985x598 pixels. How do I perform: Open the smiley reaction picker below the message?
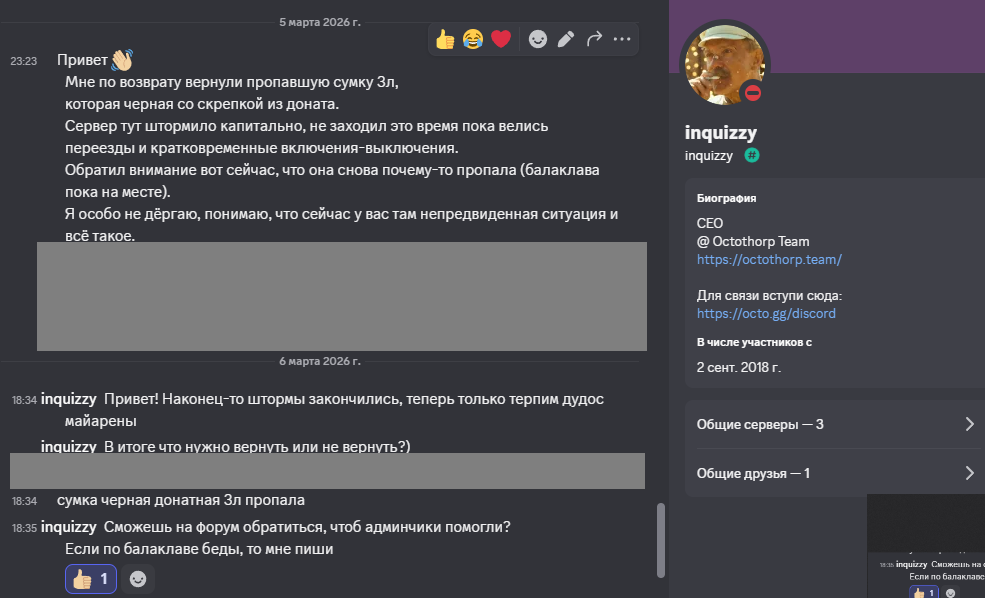coord(138,579)
